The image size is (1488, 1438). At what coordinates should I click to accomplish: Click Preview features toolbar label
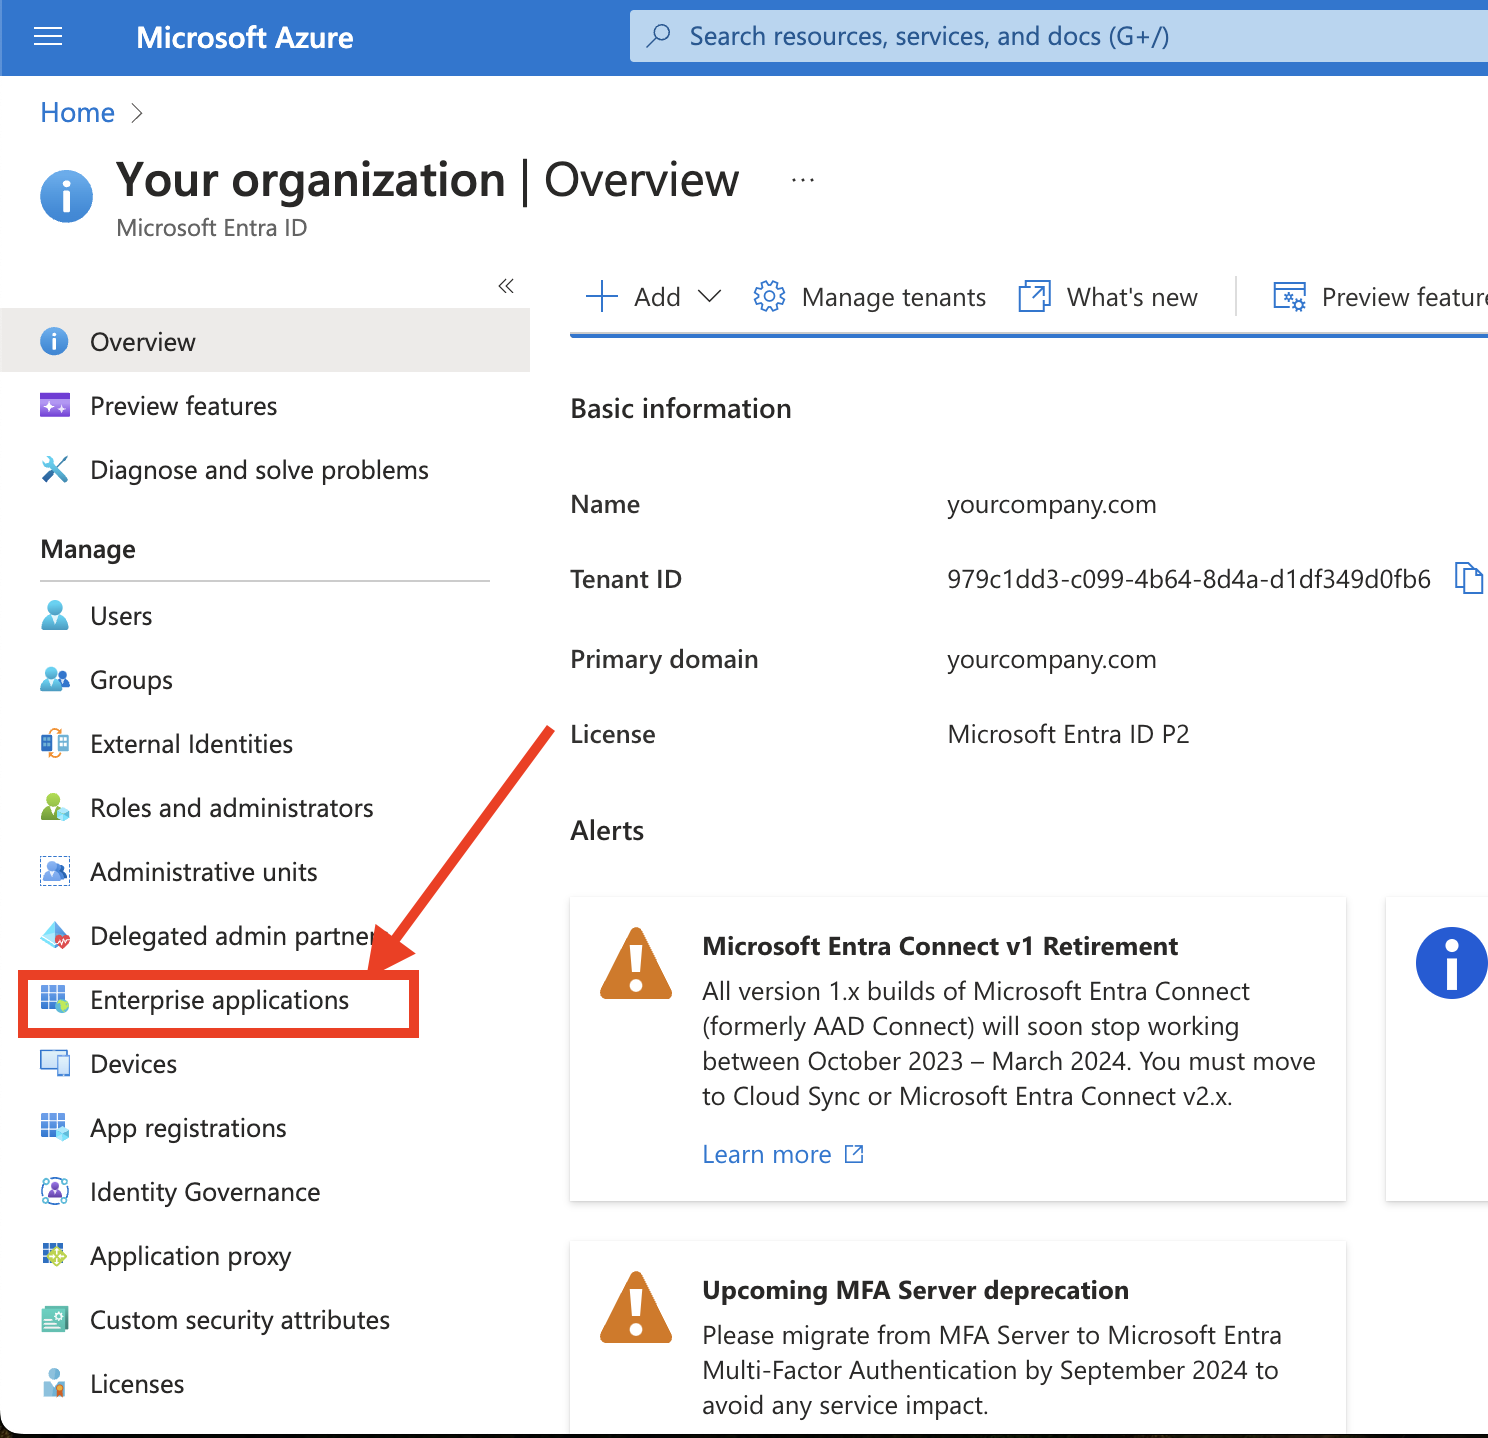point(1405,297)
